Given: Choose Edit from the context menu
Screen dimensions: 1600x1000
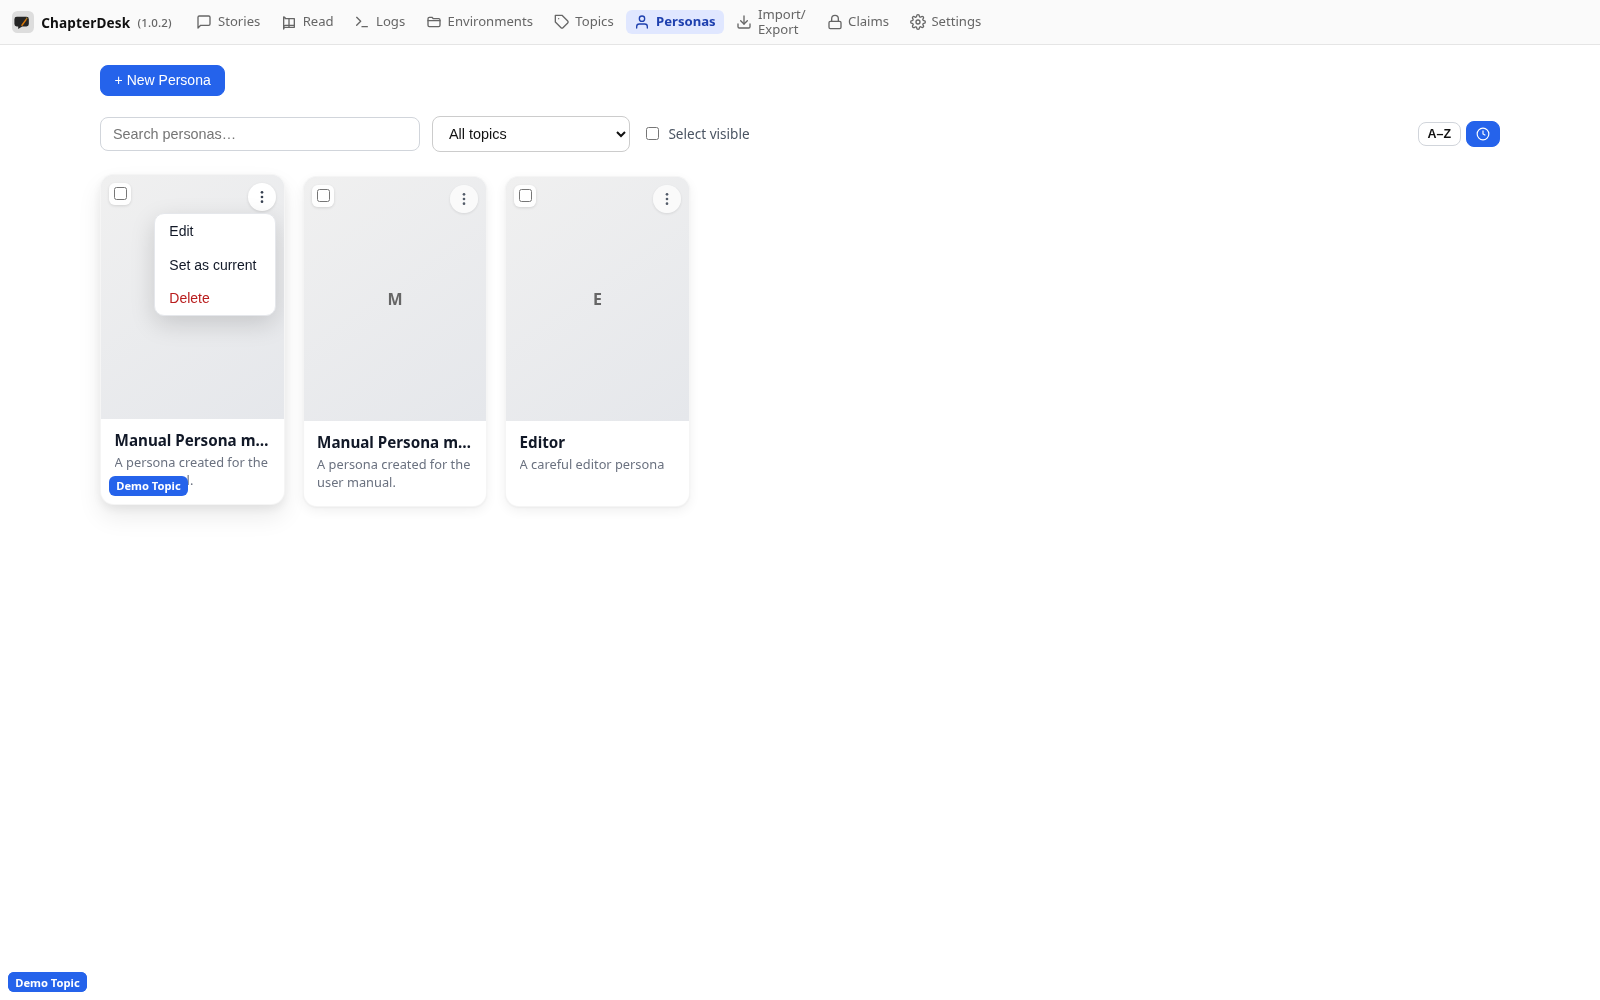Looking at the screenshot, I should (x=215, y=231).
